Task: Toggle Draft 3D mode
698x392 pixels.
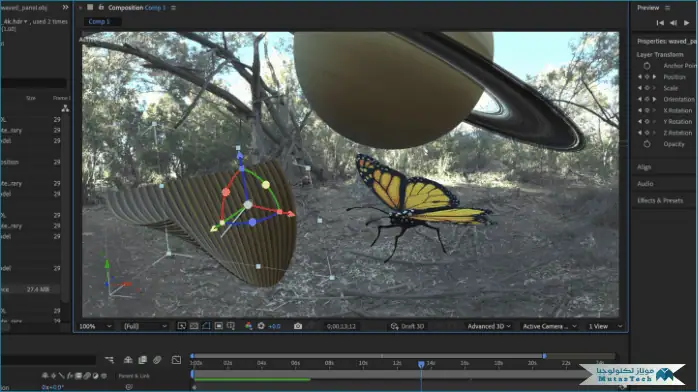Action: coord(407,326)
